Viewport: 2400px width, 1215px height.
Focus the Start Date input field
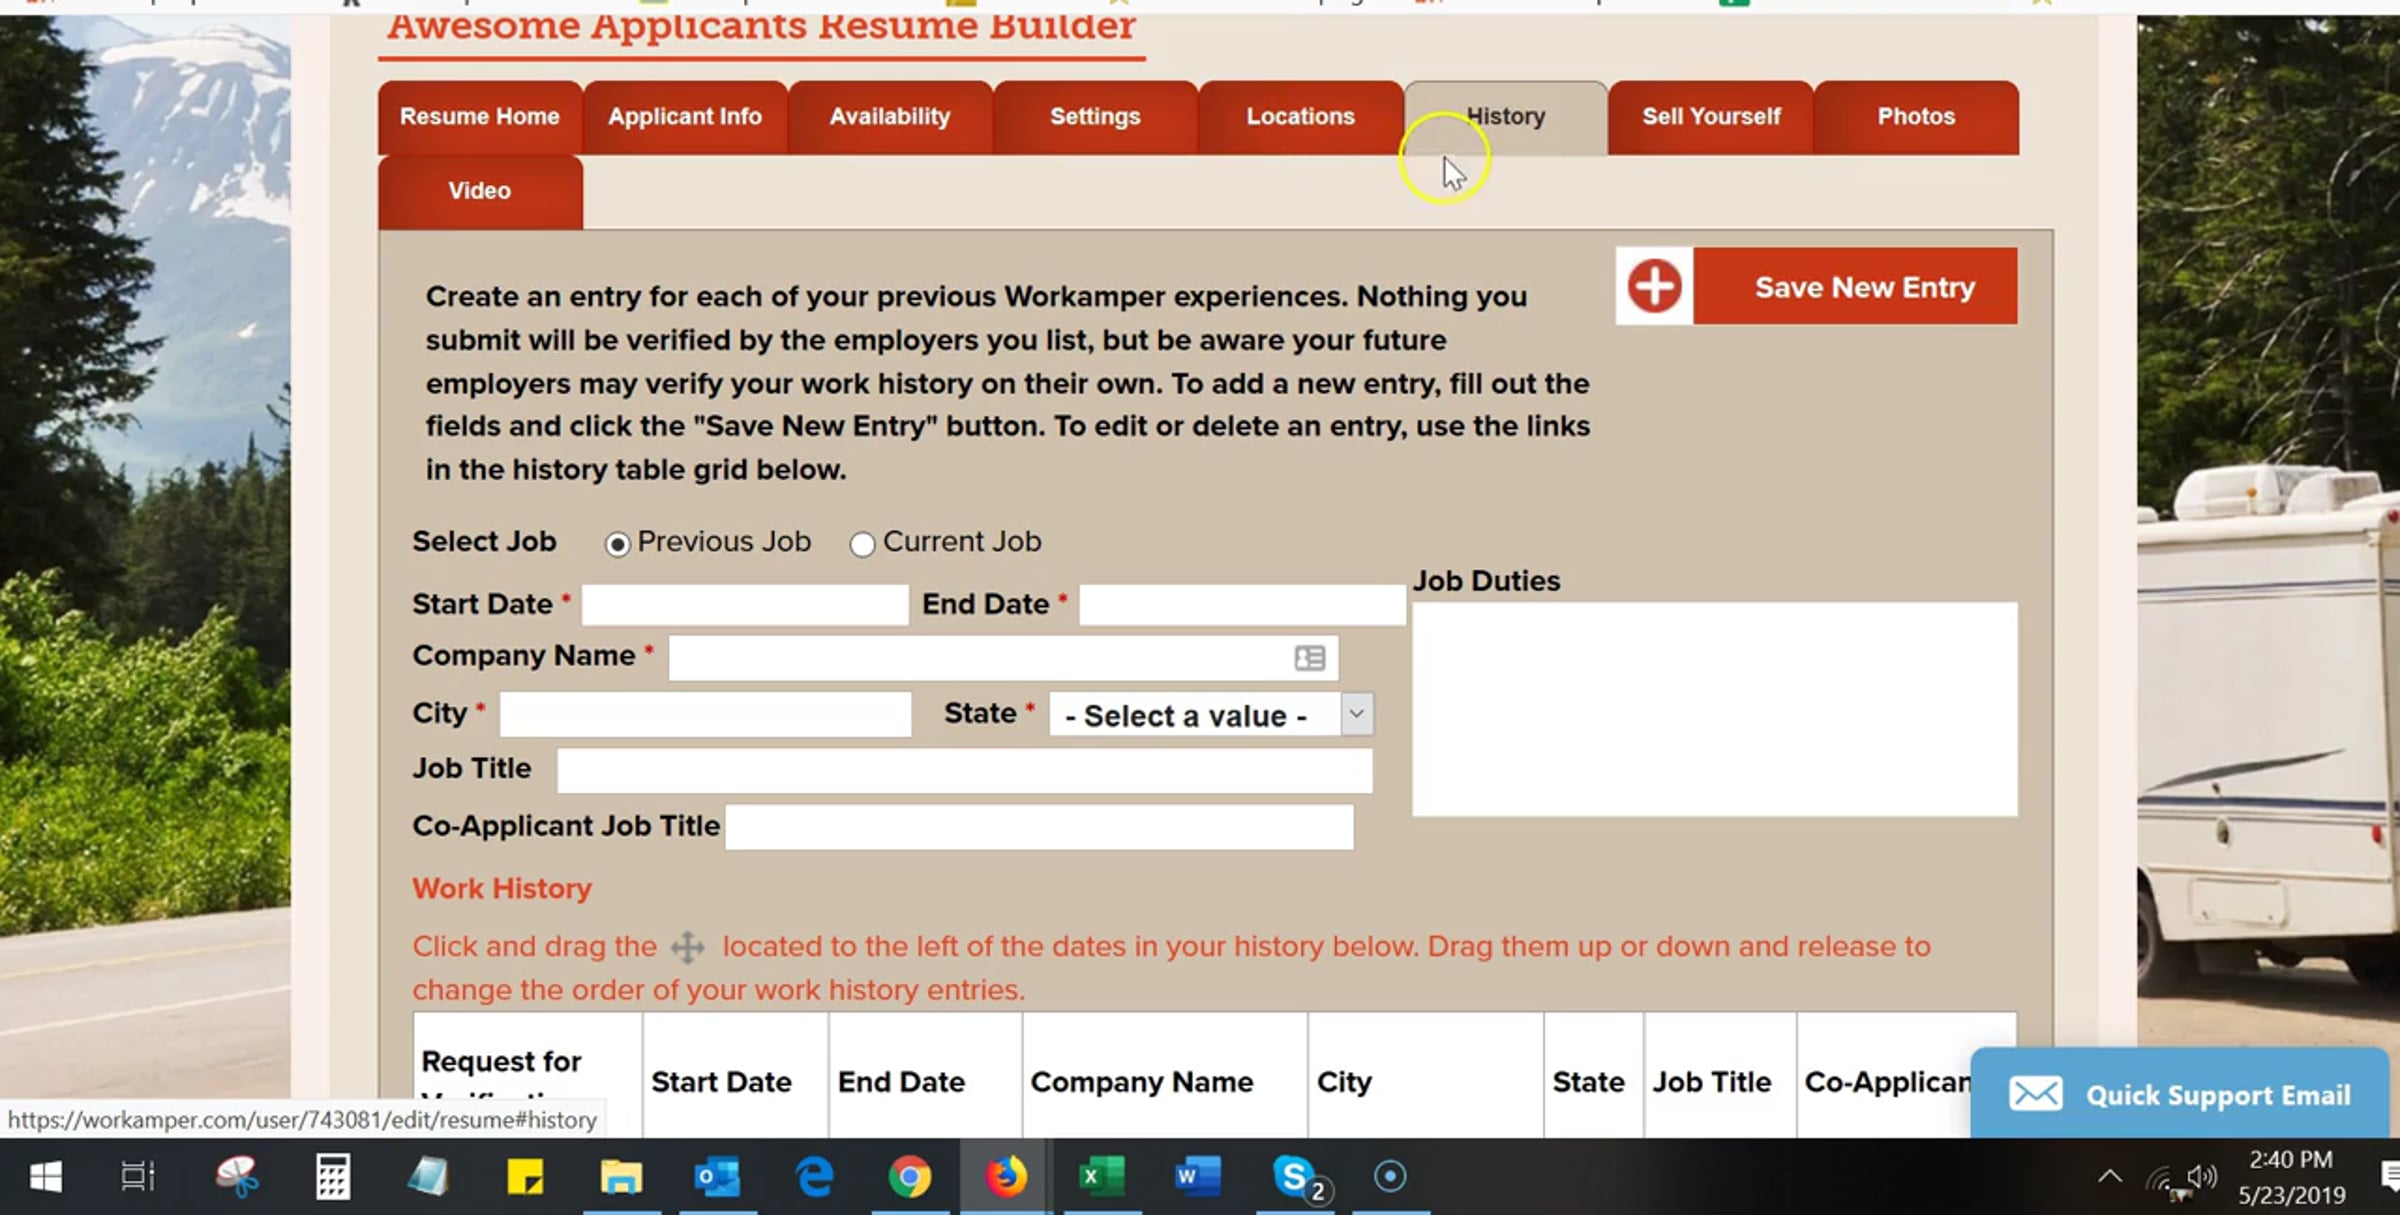coord(745,605)
